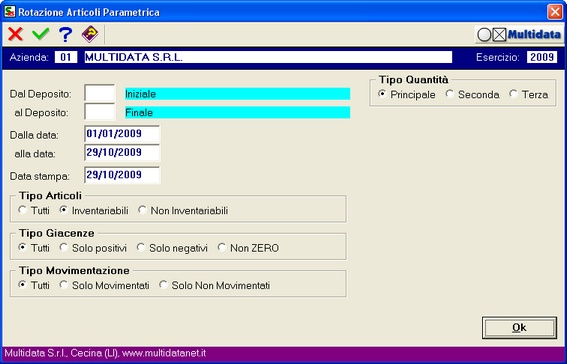Select Non Inventariabili article type
The height and width of the screenshot is (364, 567).
tap(183, 210)
